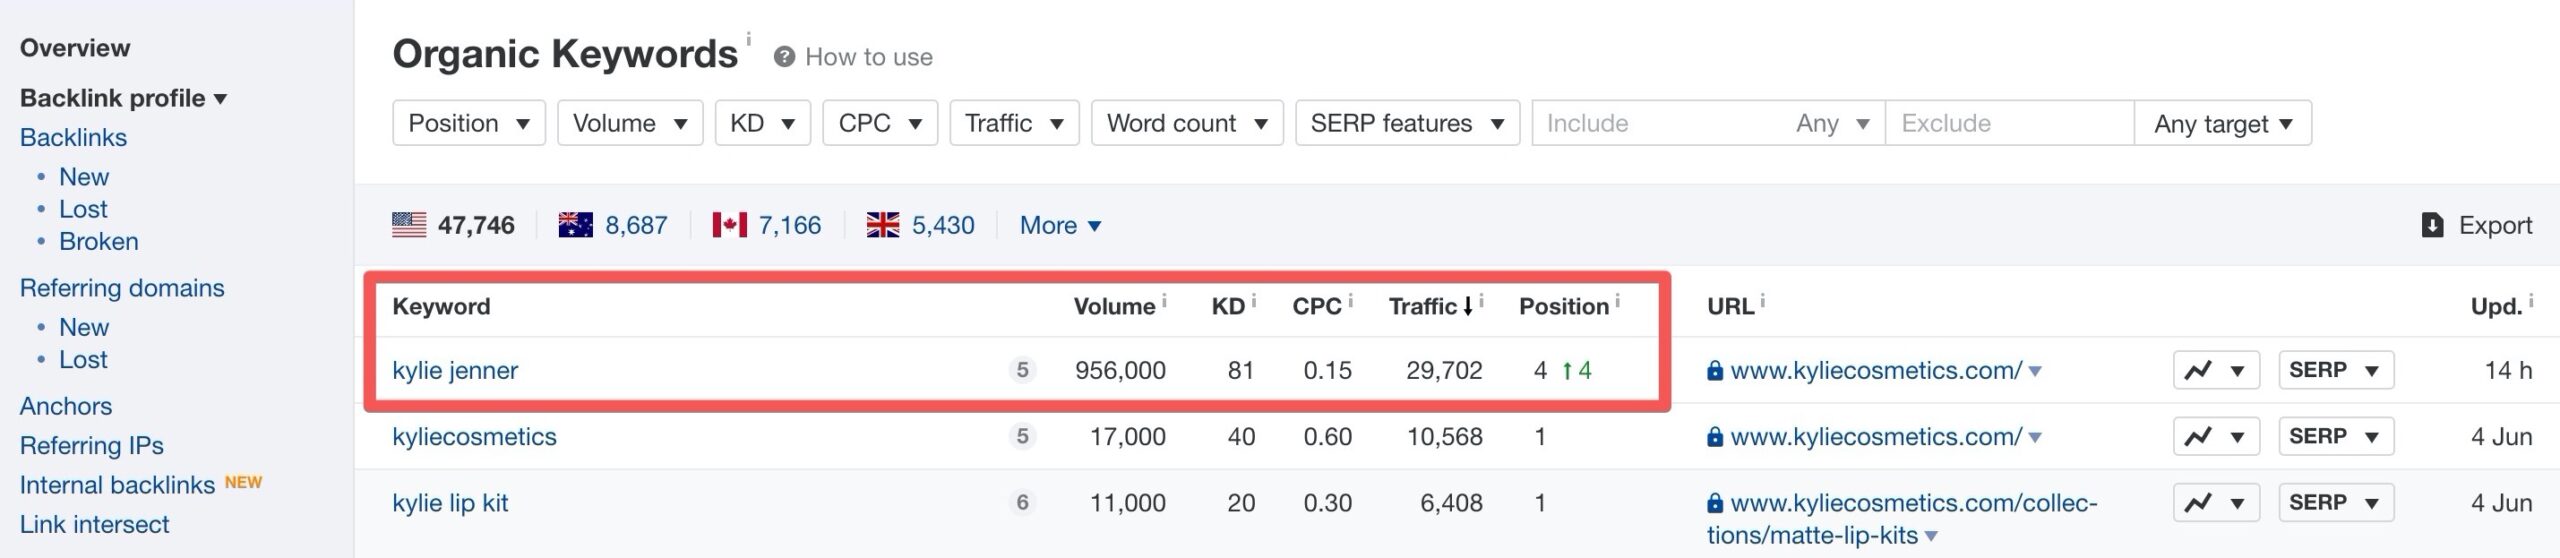Open the Word count filter dropdown
Screen dimensions: 2560x558
[x=1187, y=123]
